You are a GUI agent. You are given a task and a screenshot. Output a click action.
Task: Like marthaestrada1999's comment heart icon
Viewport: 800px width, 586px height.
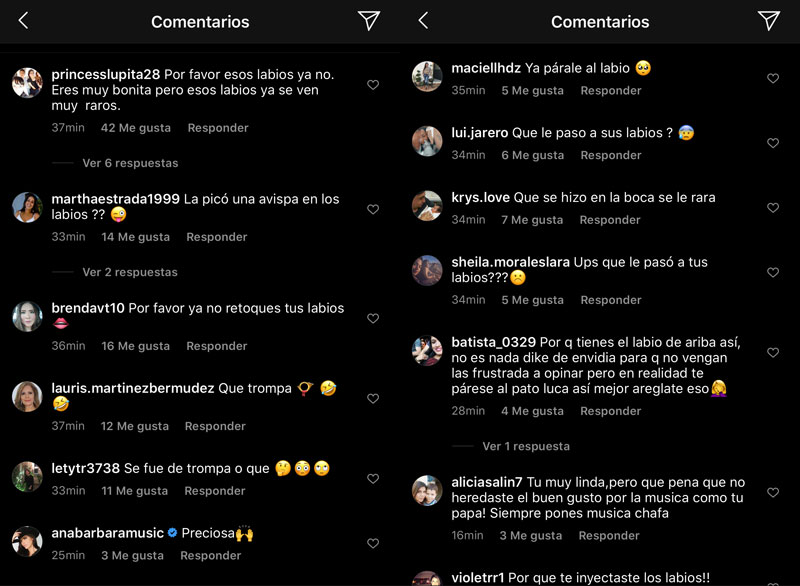tap(373, 209)
